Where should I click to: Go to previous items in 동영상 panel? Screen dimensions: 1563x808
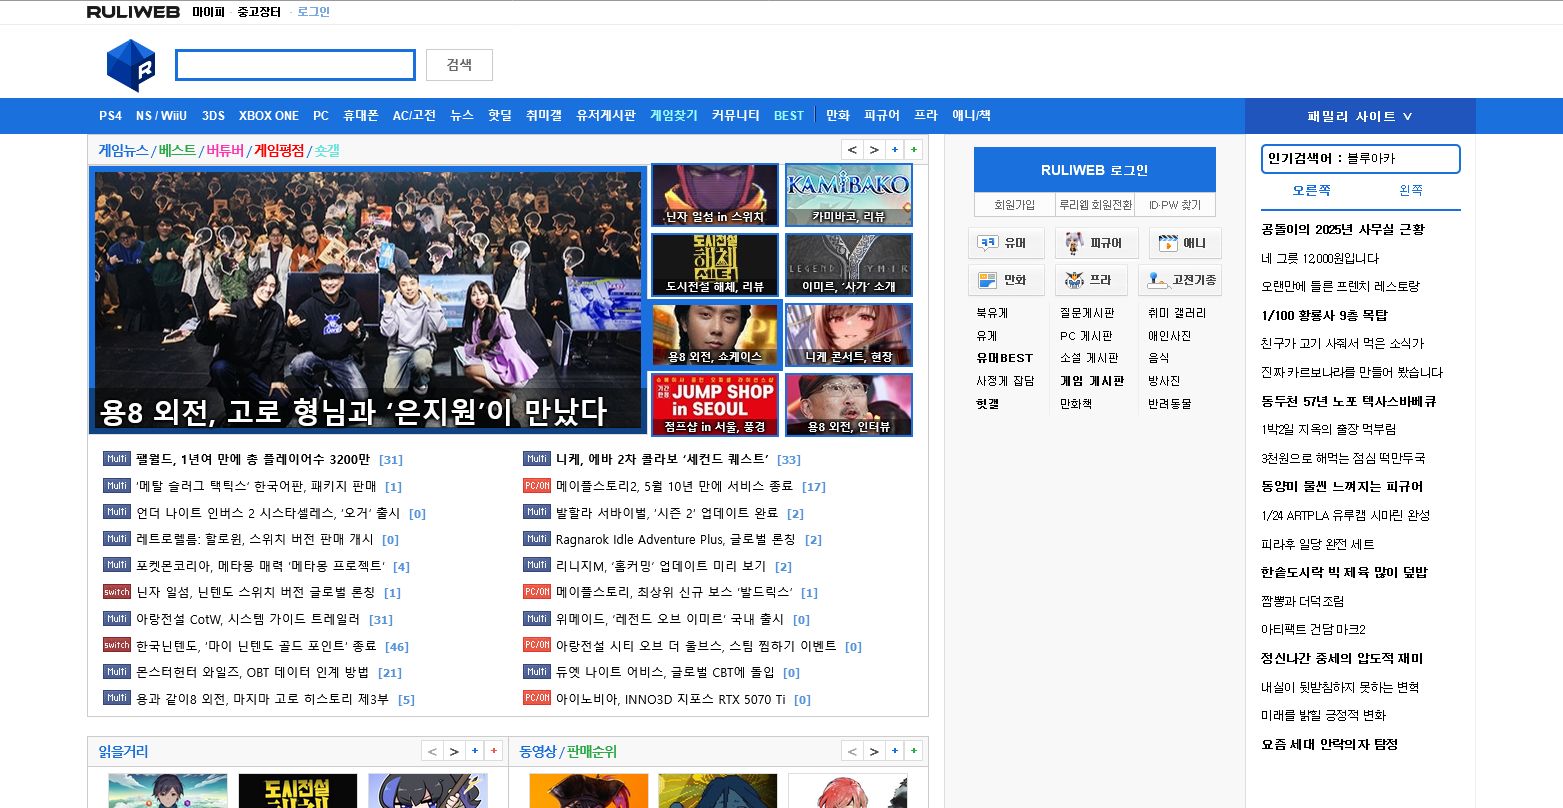click(x=852, y=751)
